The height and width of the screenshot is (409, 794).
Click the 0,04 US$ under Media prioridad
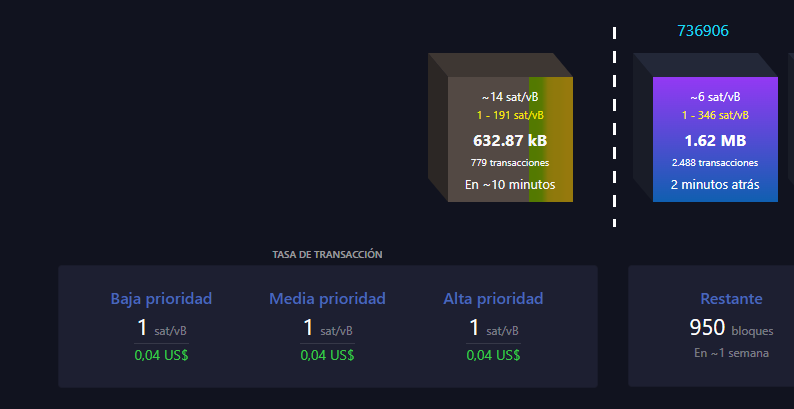click(x=327, y=354)
